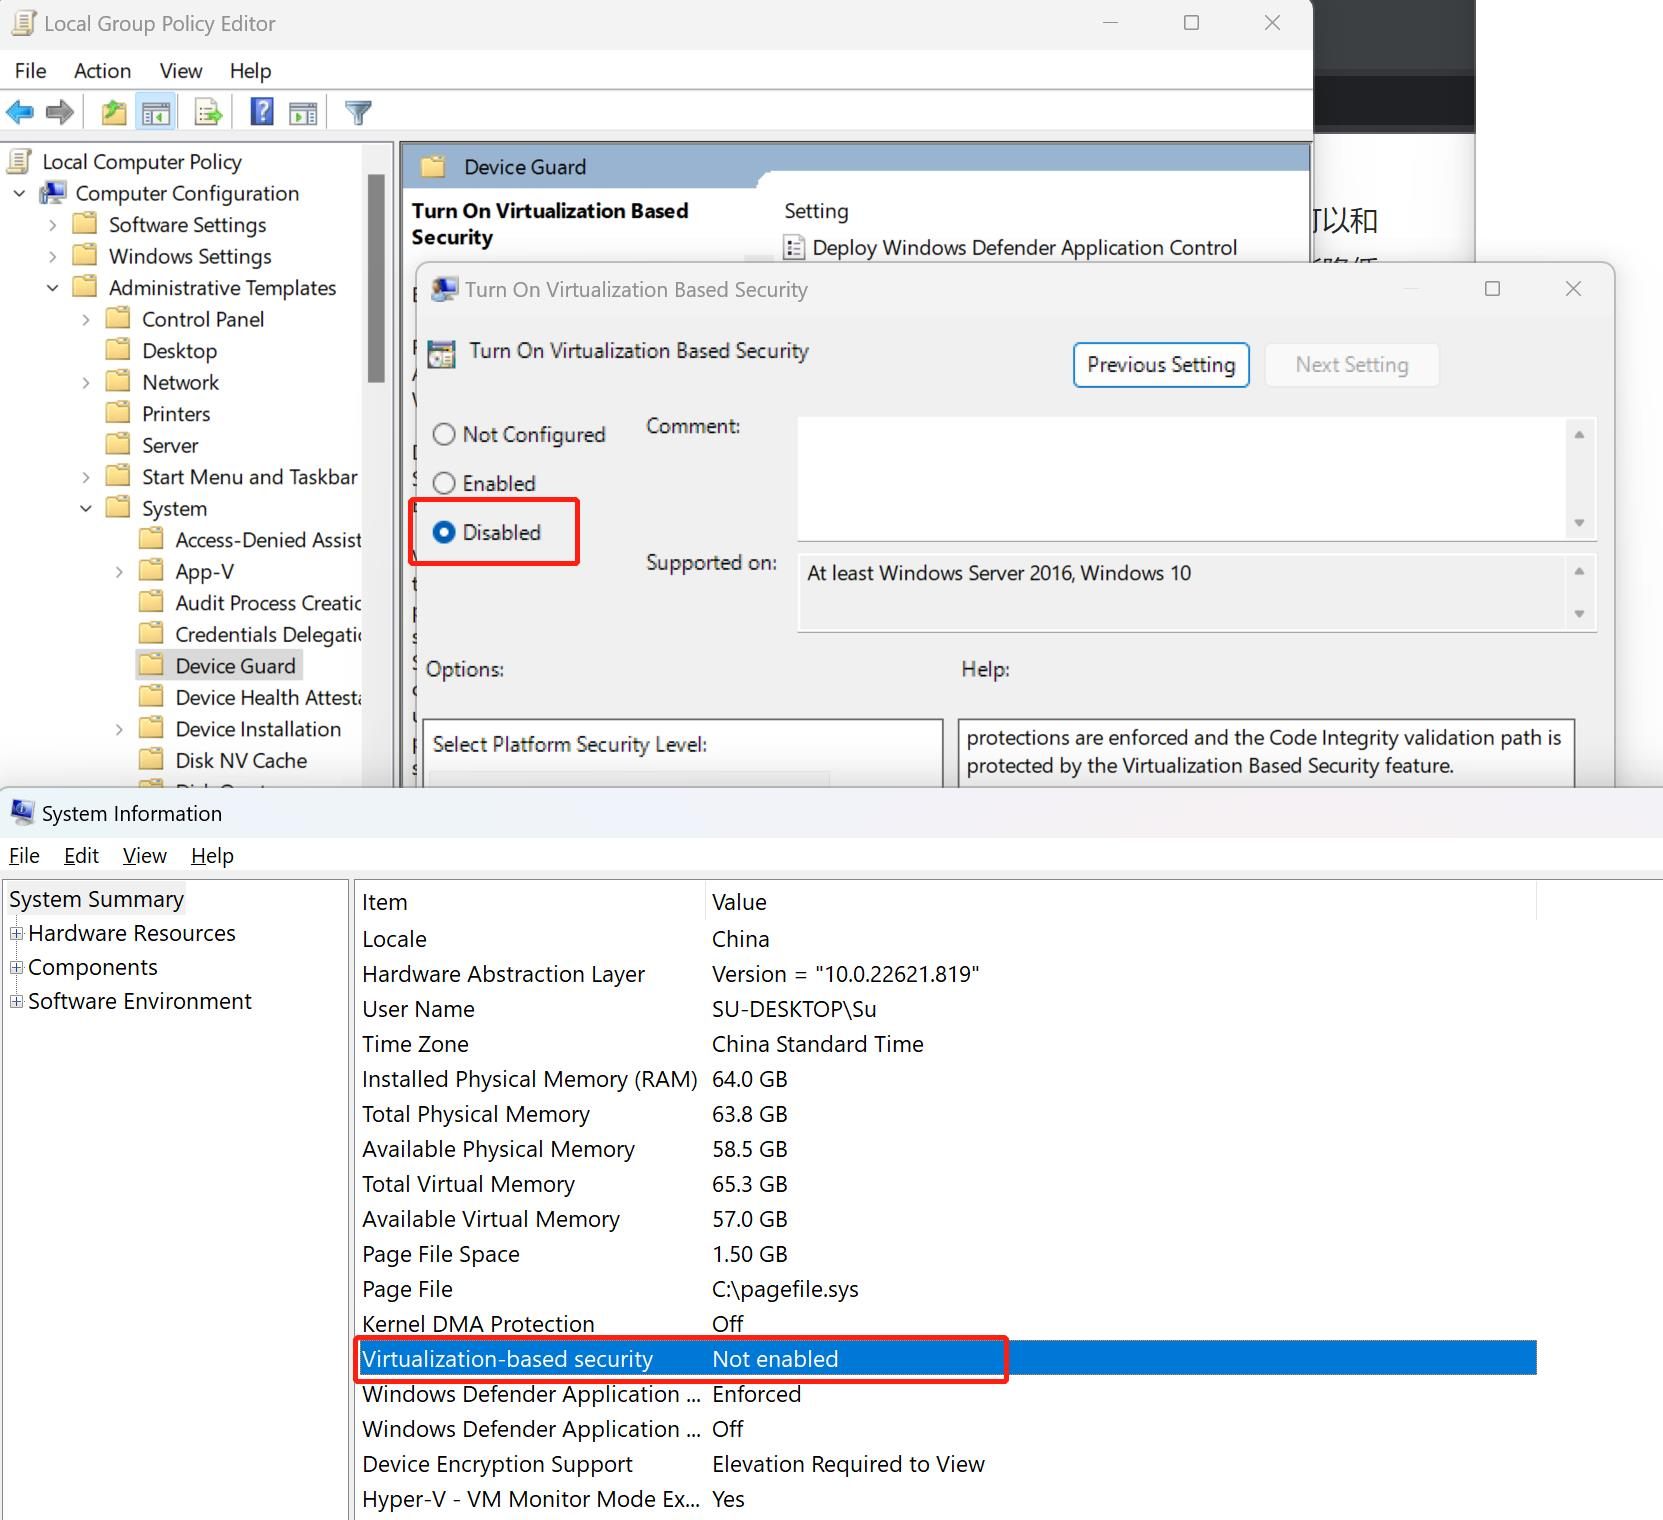Expand the Network node in tree
This screenshot has height=1520, width=1663.
86,382
